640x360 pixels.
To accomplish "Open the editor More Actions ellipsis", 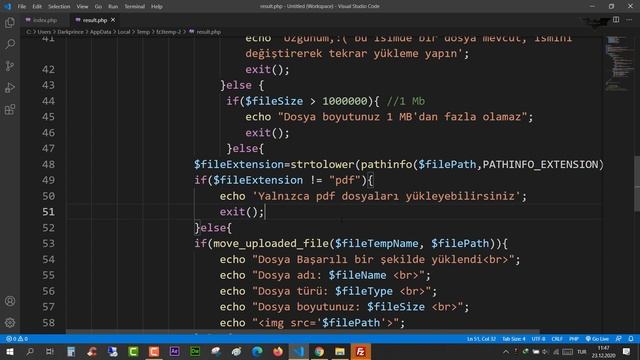I will coord(629,20).
